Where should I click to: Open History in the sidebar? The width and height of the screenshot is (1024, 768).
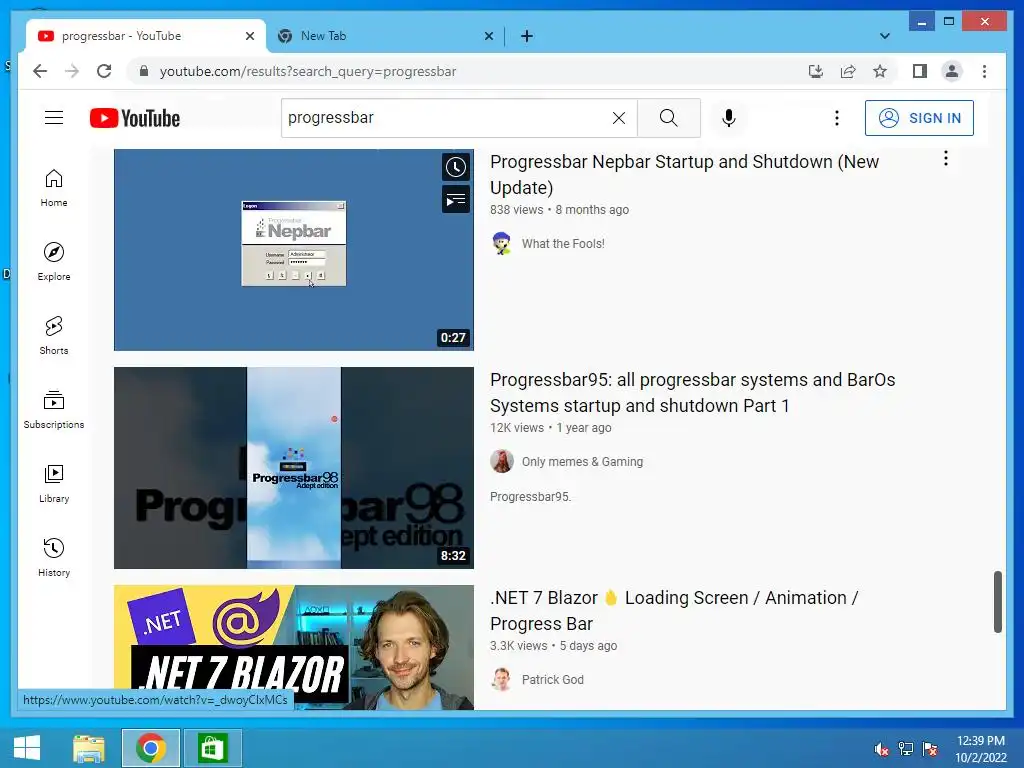54,557
